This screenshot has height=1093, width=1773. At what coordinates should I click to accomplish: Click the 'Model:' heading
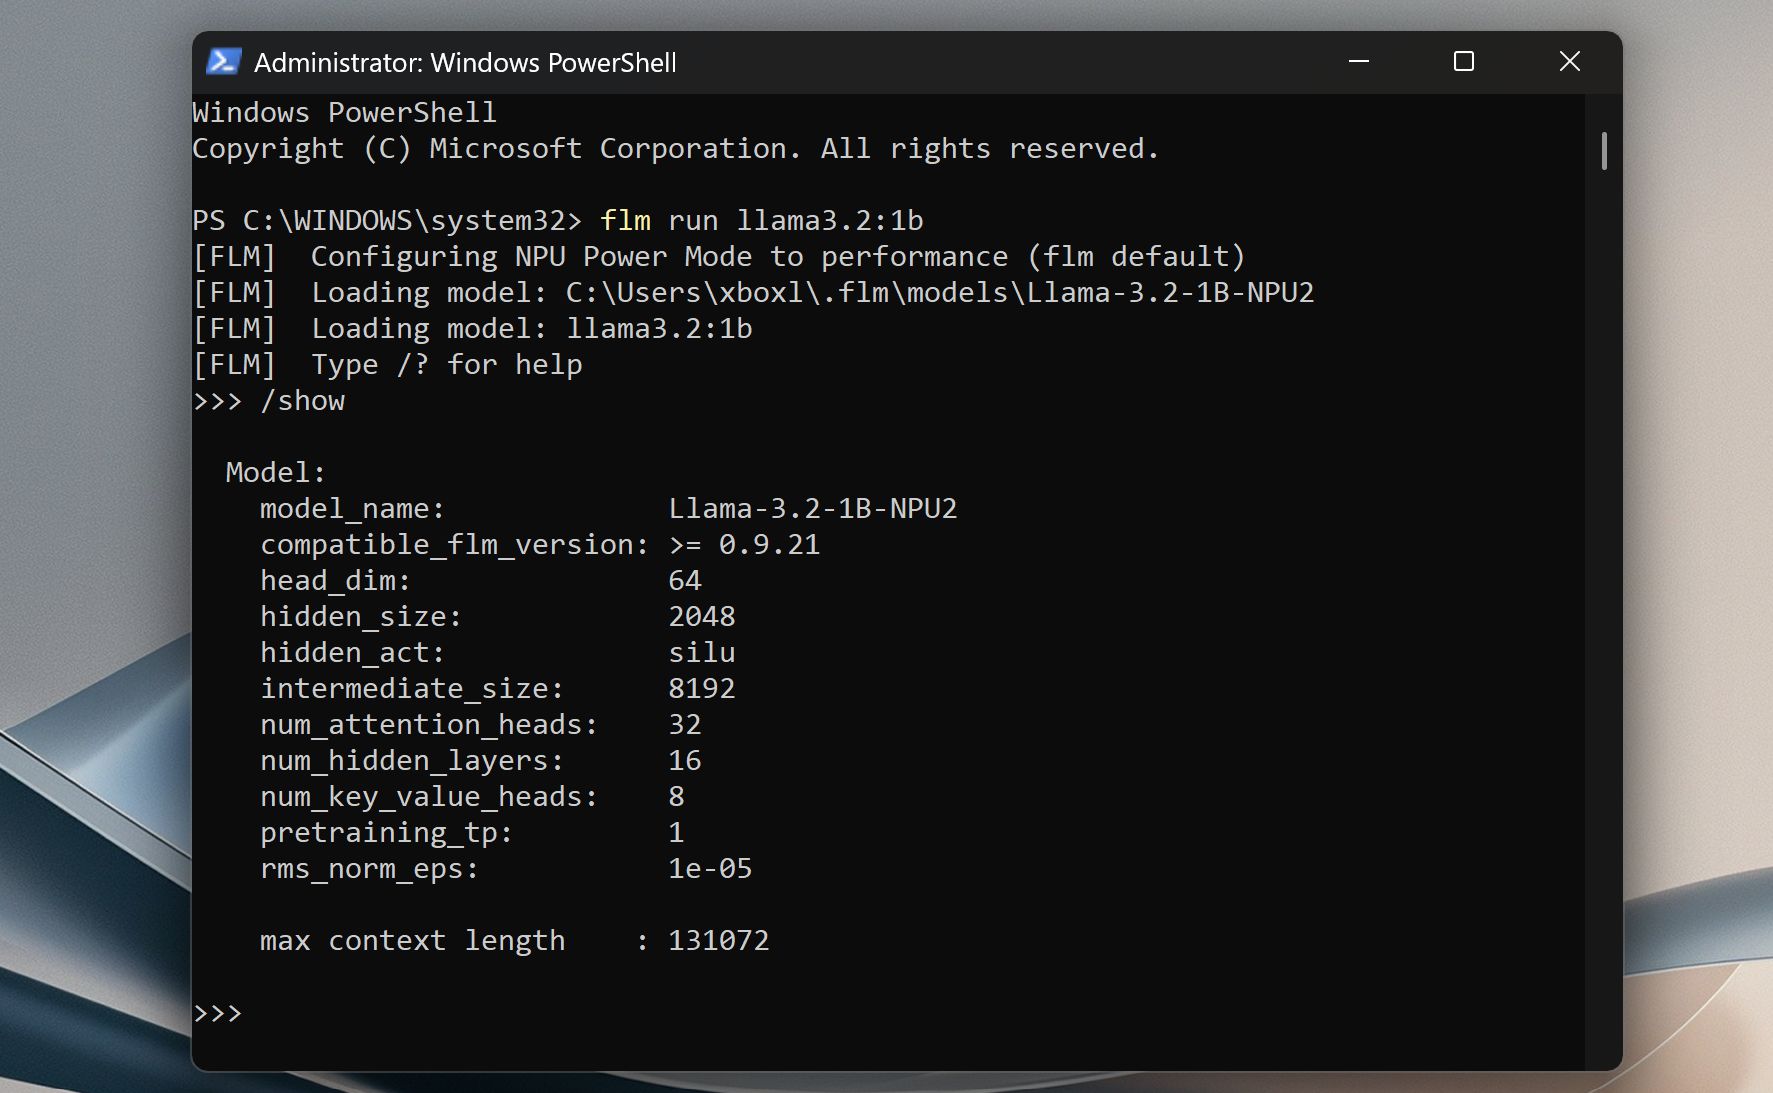coord(276,473)
